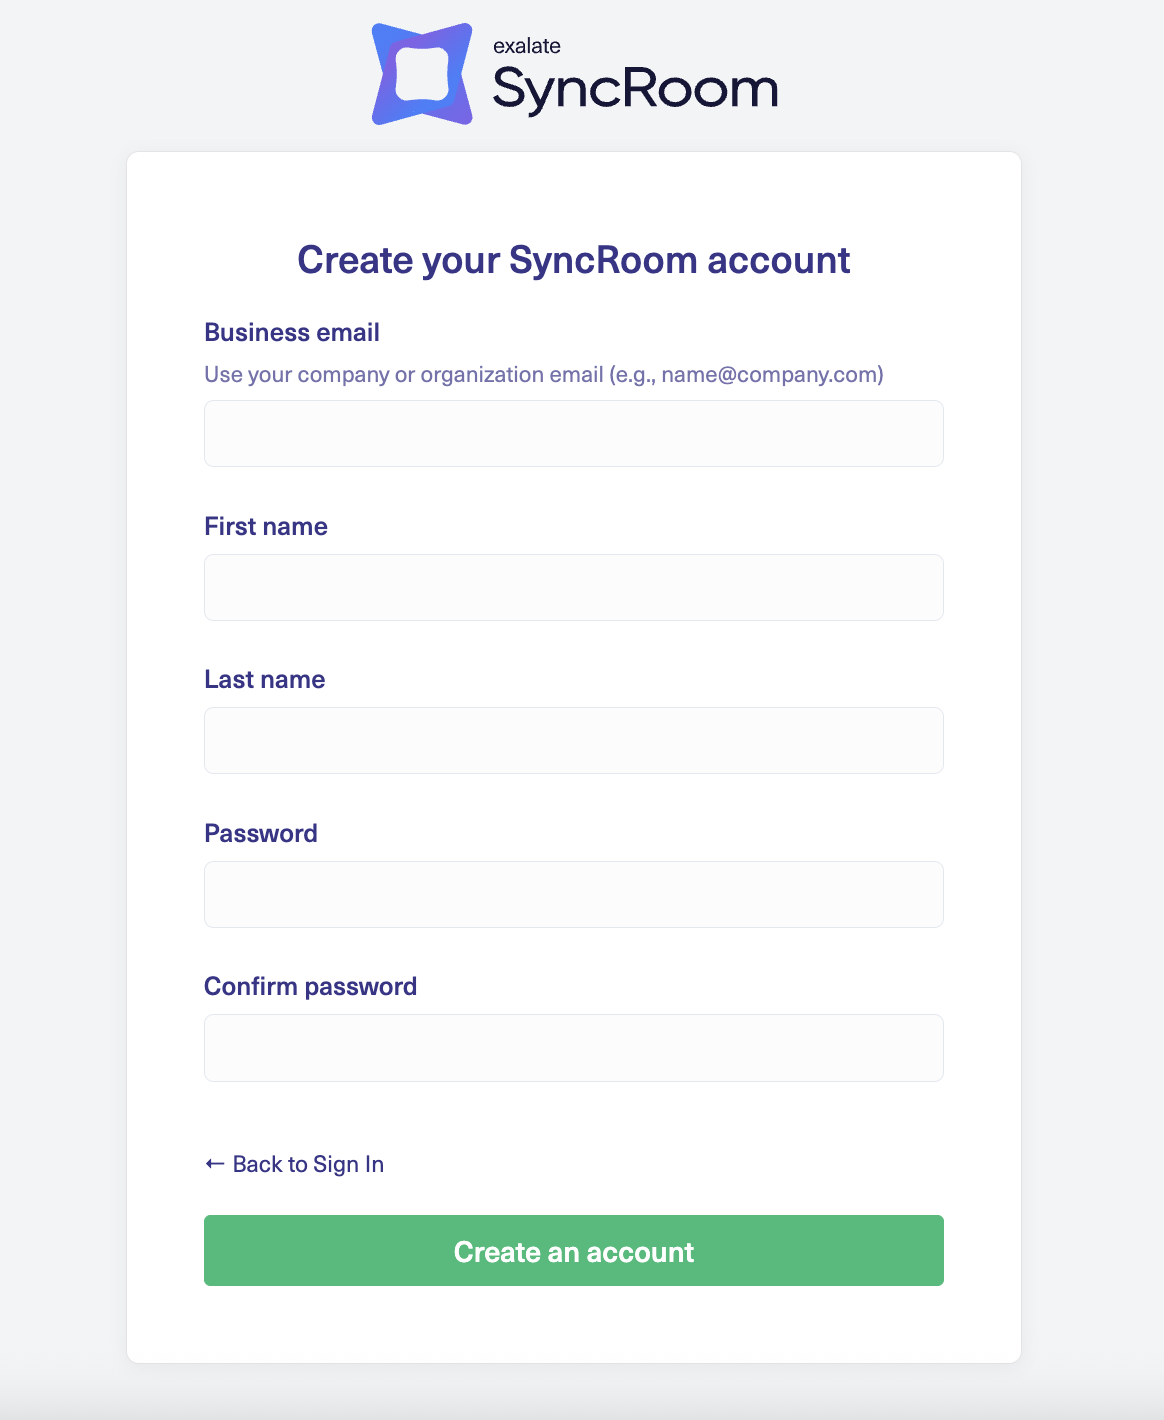Click the Create your SyncRoom account heading
The image size is (1164, 1420).
(x=573, y=260)
